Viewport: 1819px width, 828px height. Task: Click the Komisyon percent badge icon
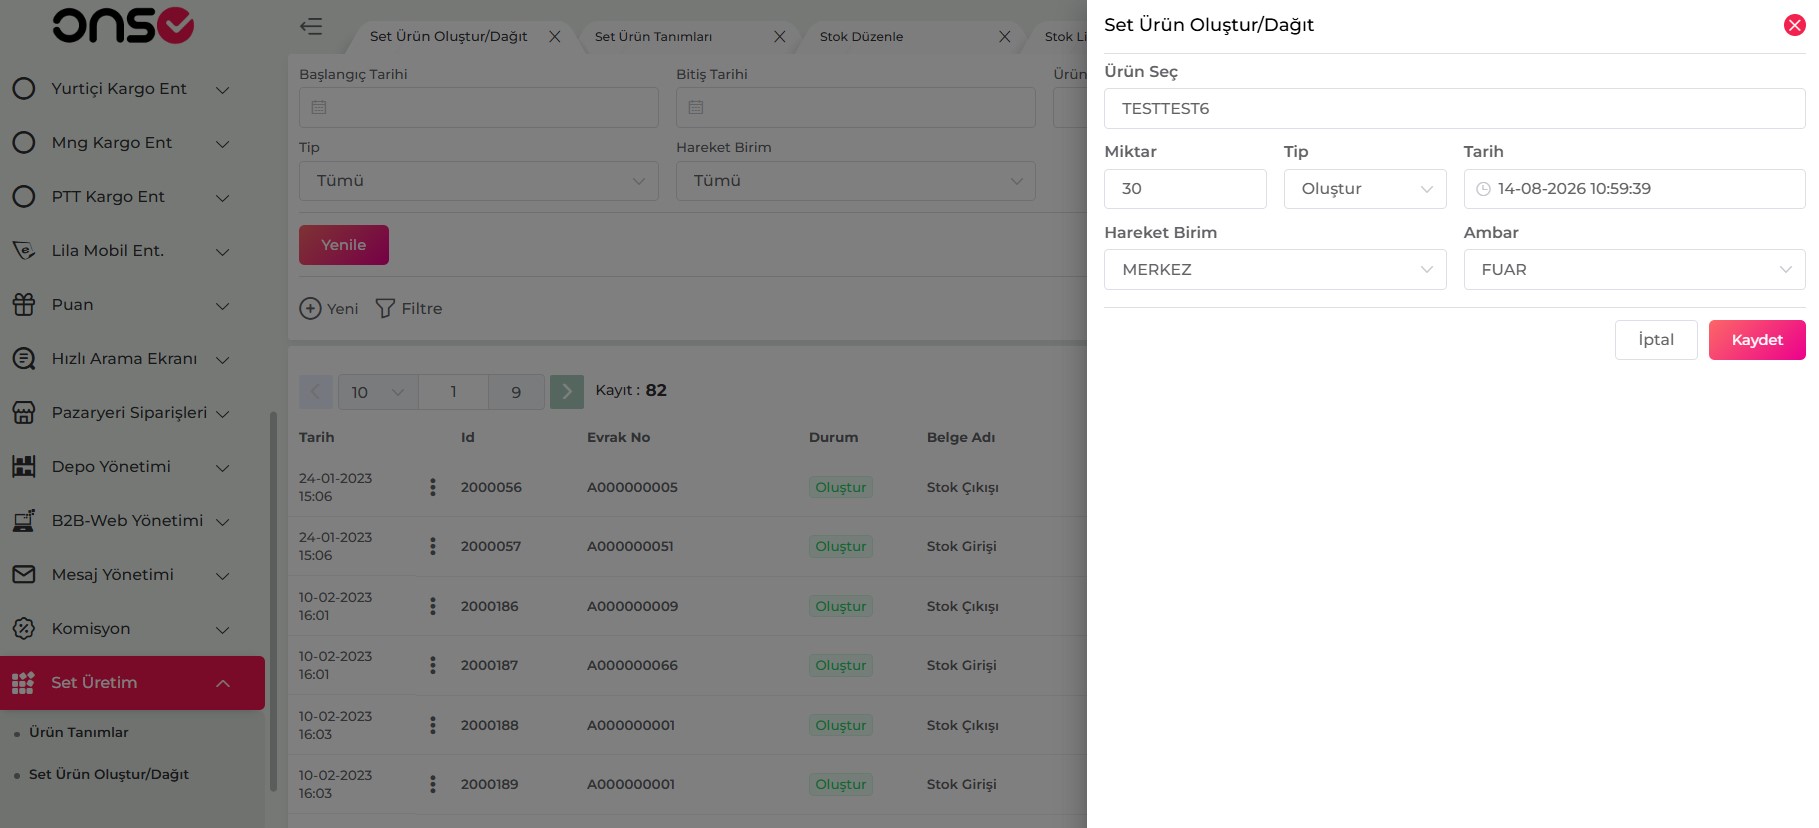click(24, 628)
